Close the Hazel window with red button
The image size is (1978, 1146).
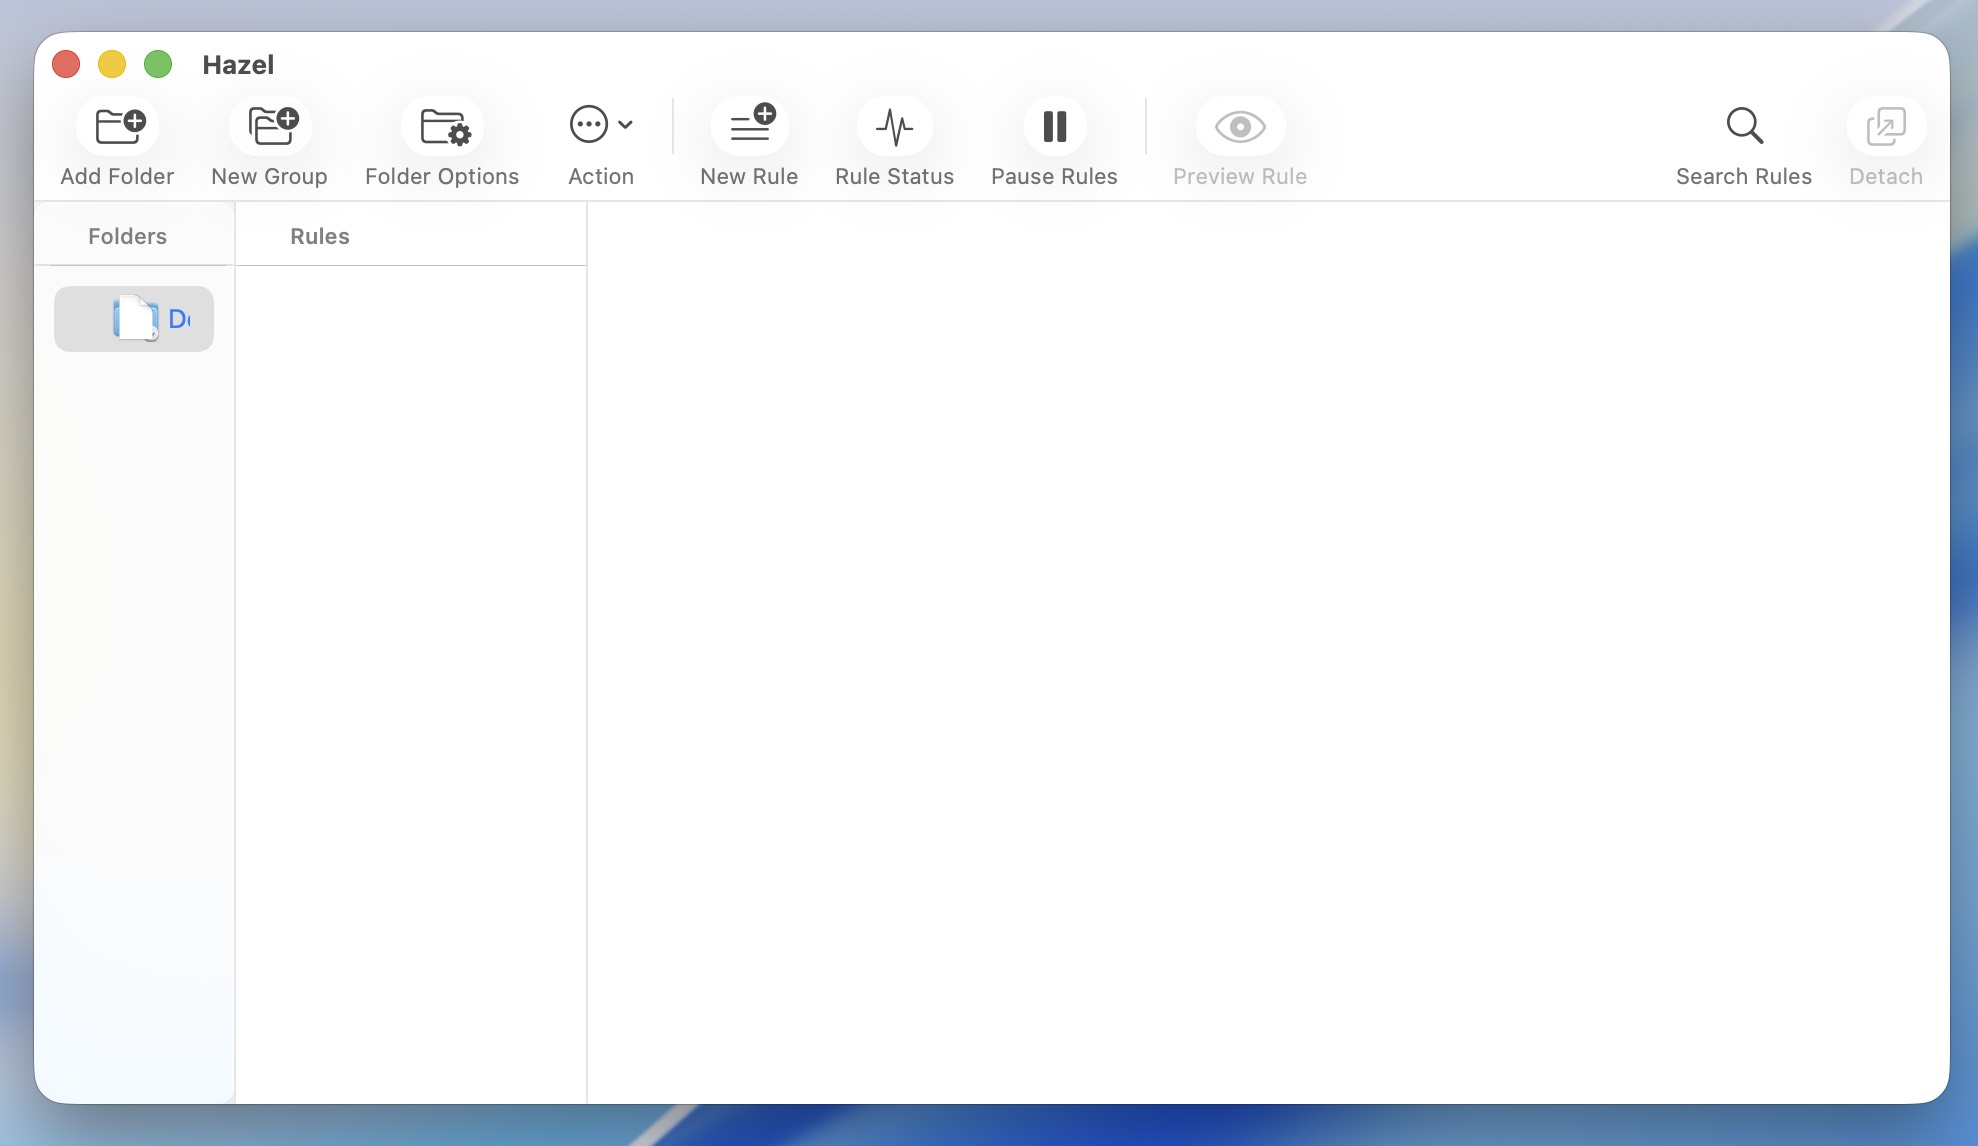click(x=66, y=65)
